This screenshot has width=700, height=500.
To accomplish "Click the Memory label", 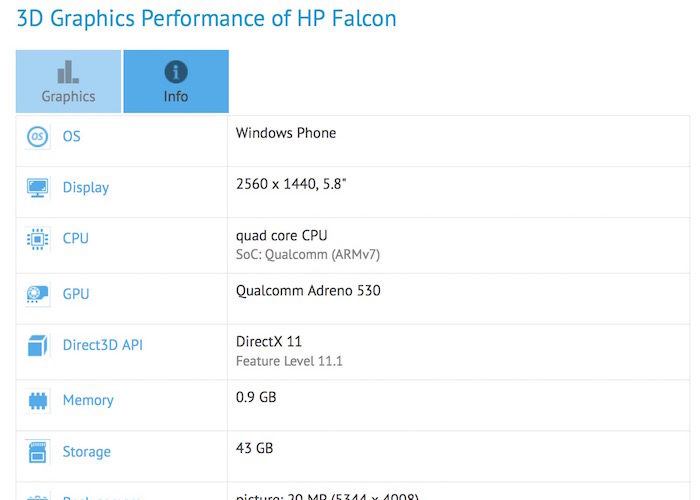I will tap(88, 400).
